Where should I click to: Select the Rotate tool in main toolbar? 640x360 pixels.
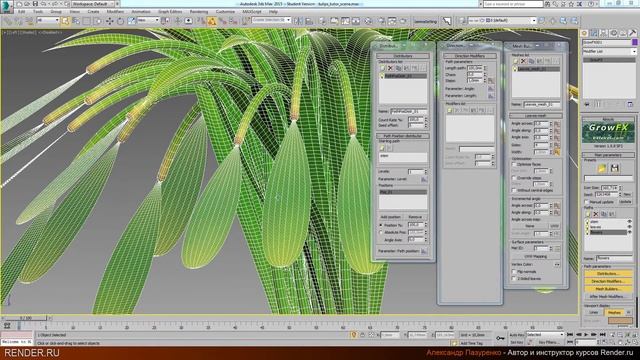click(120, 21)
